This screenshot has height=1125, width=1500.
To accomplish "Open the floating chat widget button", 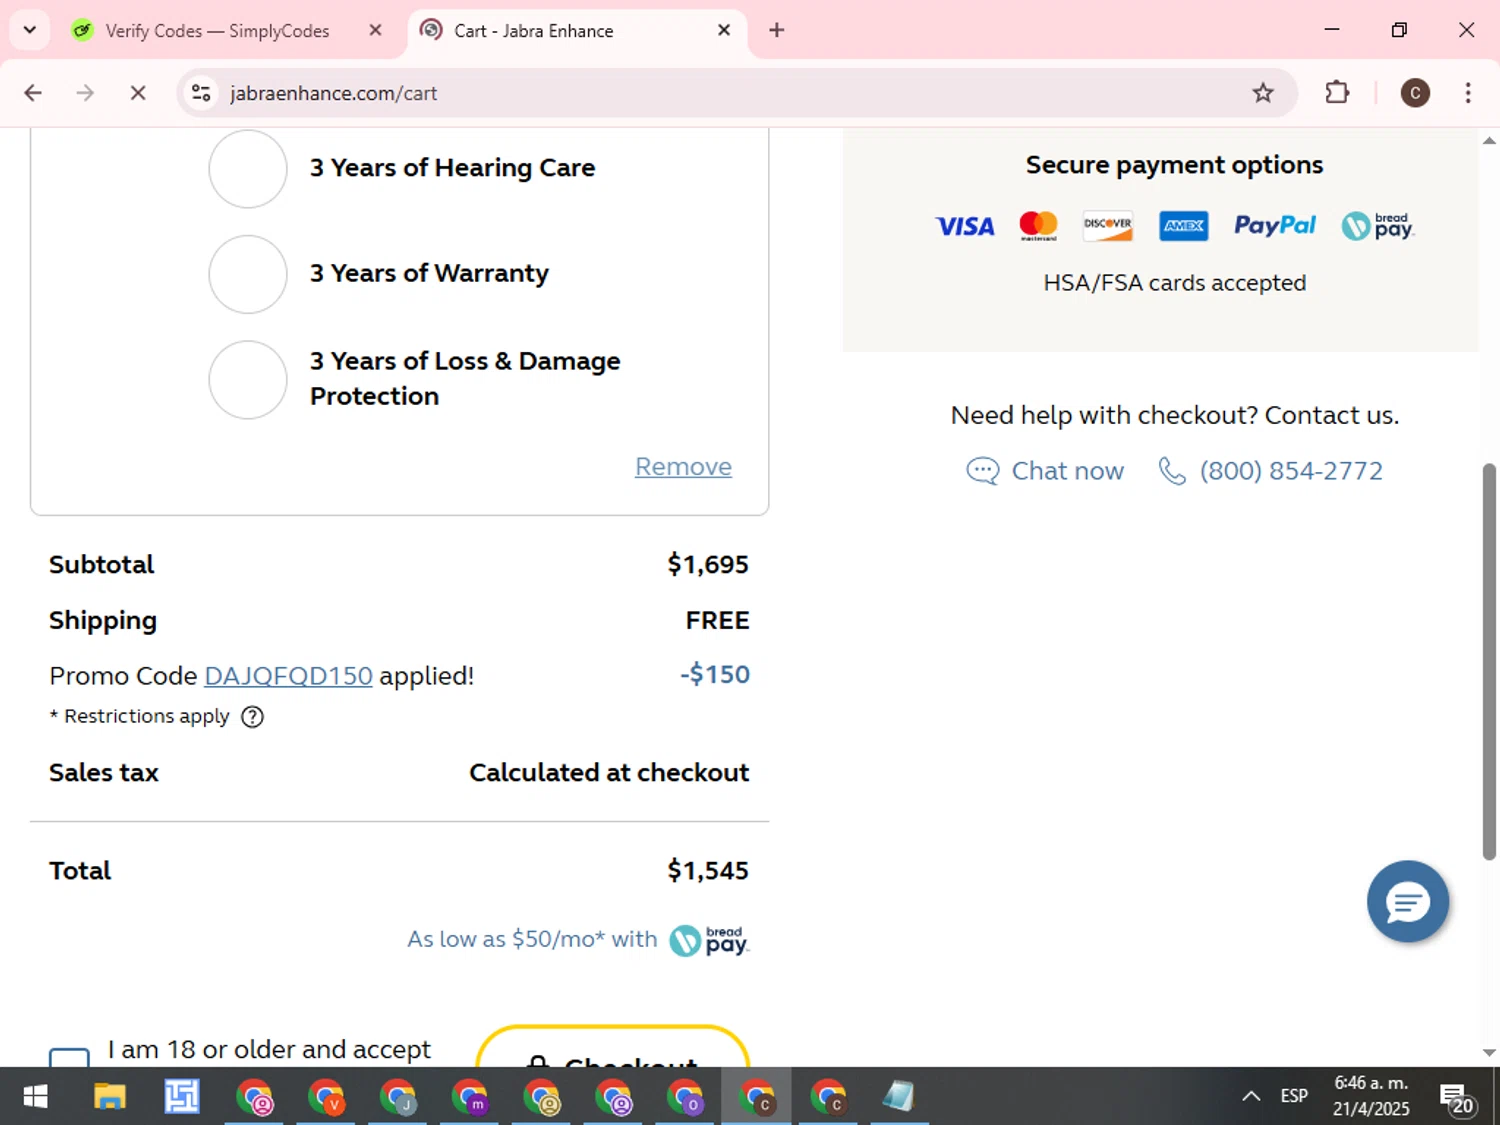I will 1408,901.
